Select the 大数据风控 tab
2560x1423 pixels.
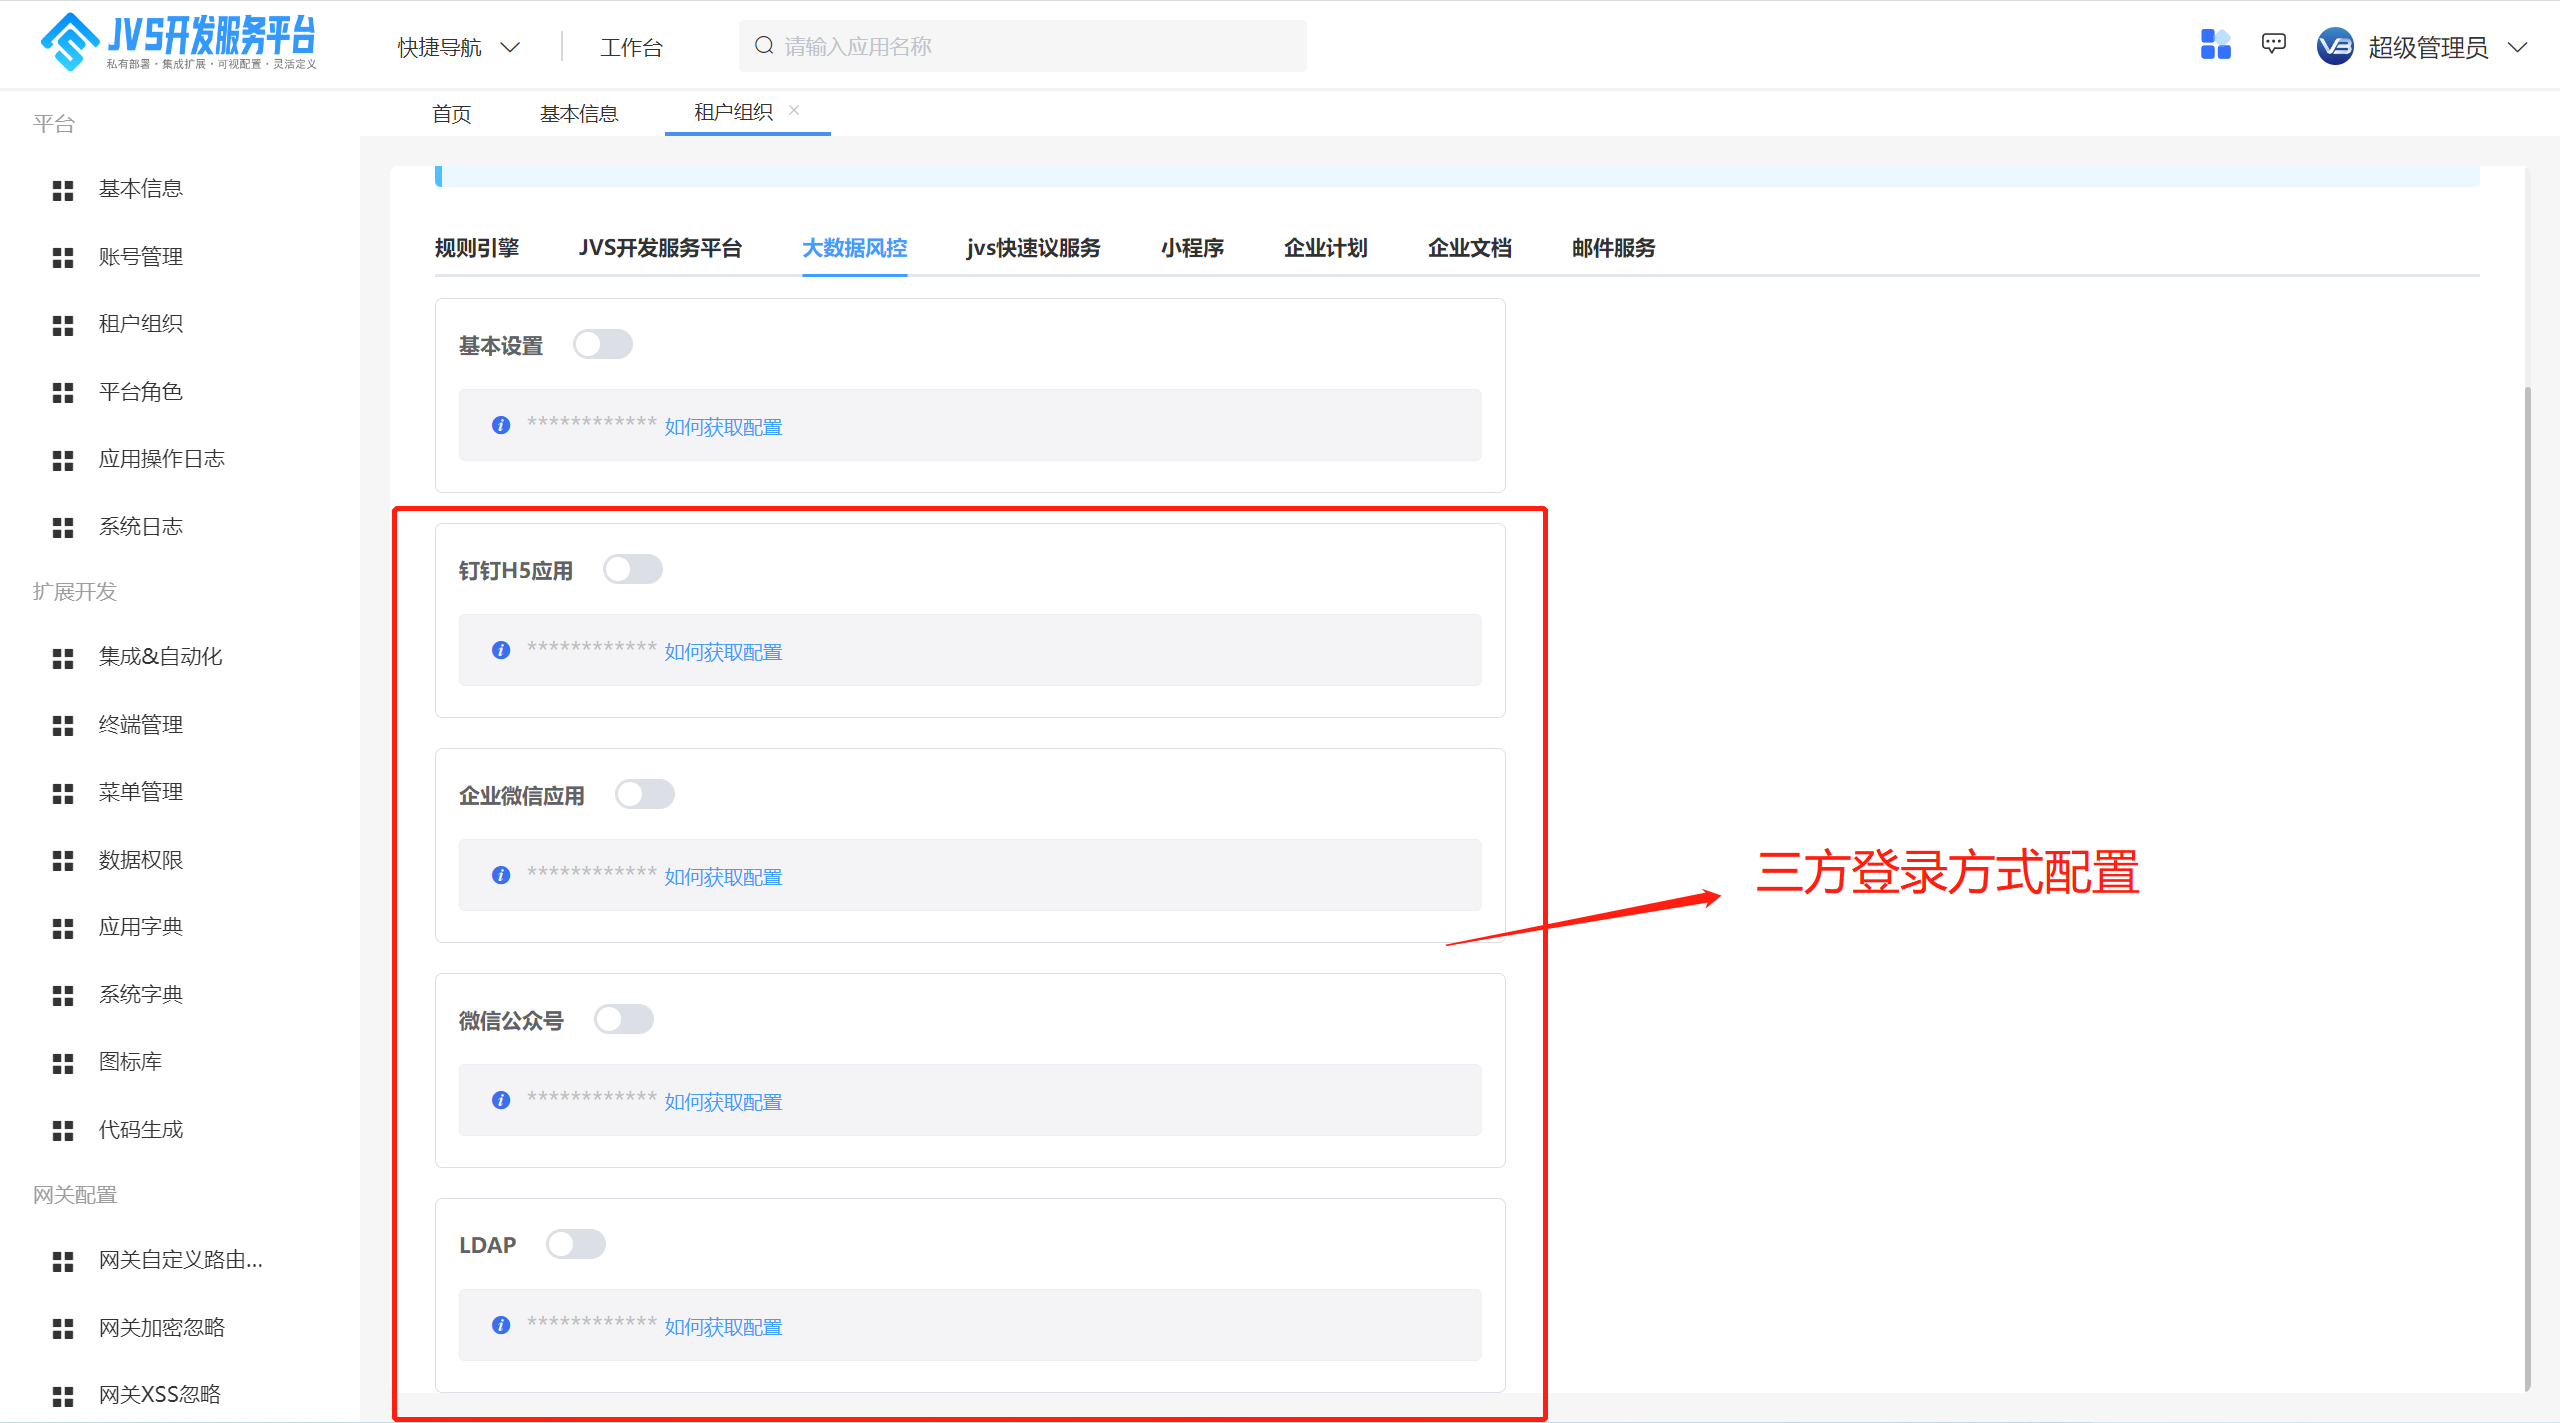[855, 248]
